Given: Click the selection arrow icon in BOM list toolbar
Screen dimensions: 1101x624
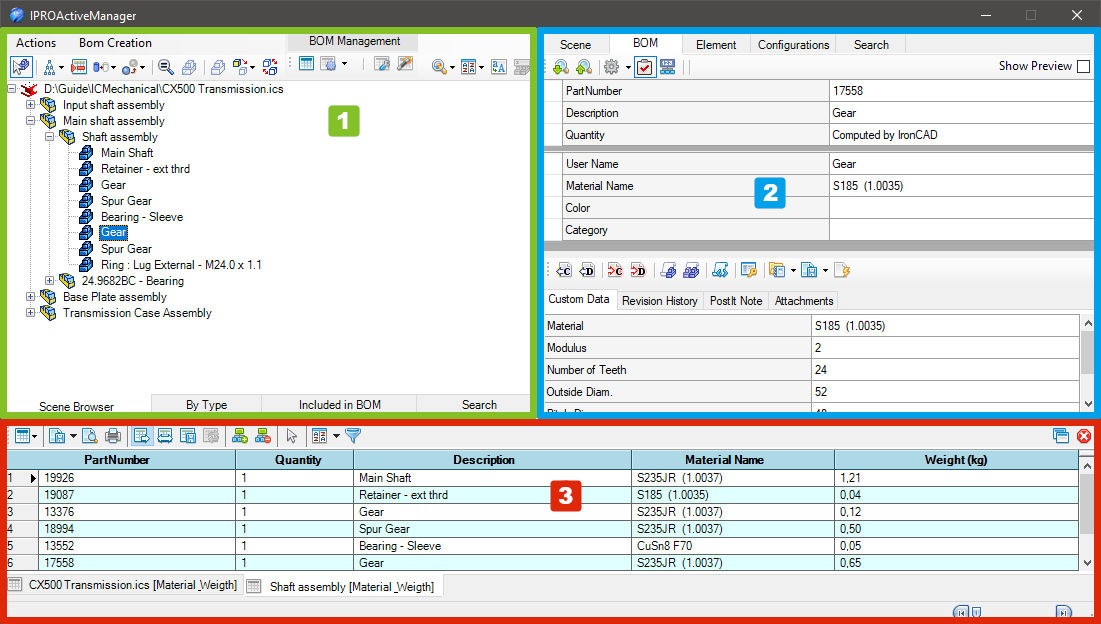Looking at the screenshot, I should [292, 436].
